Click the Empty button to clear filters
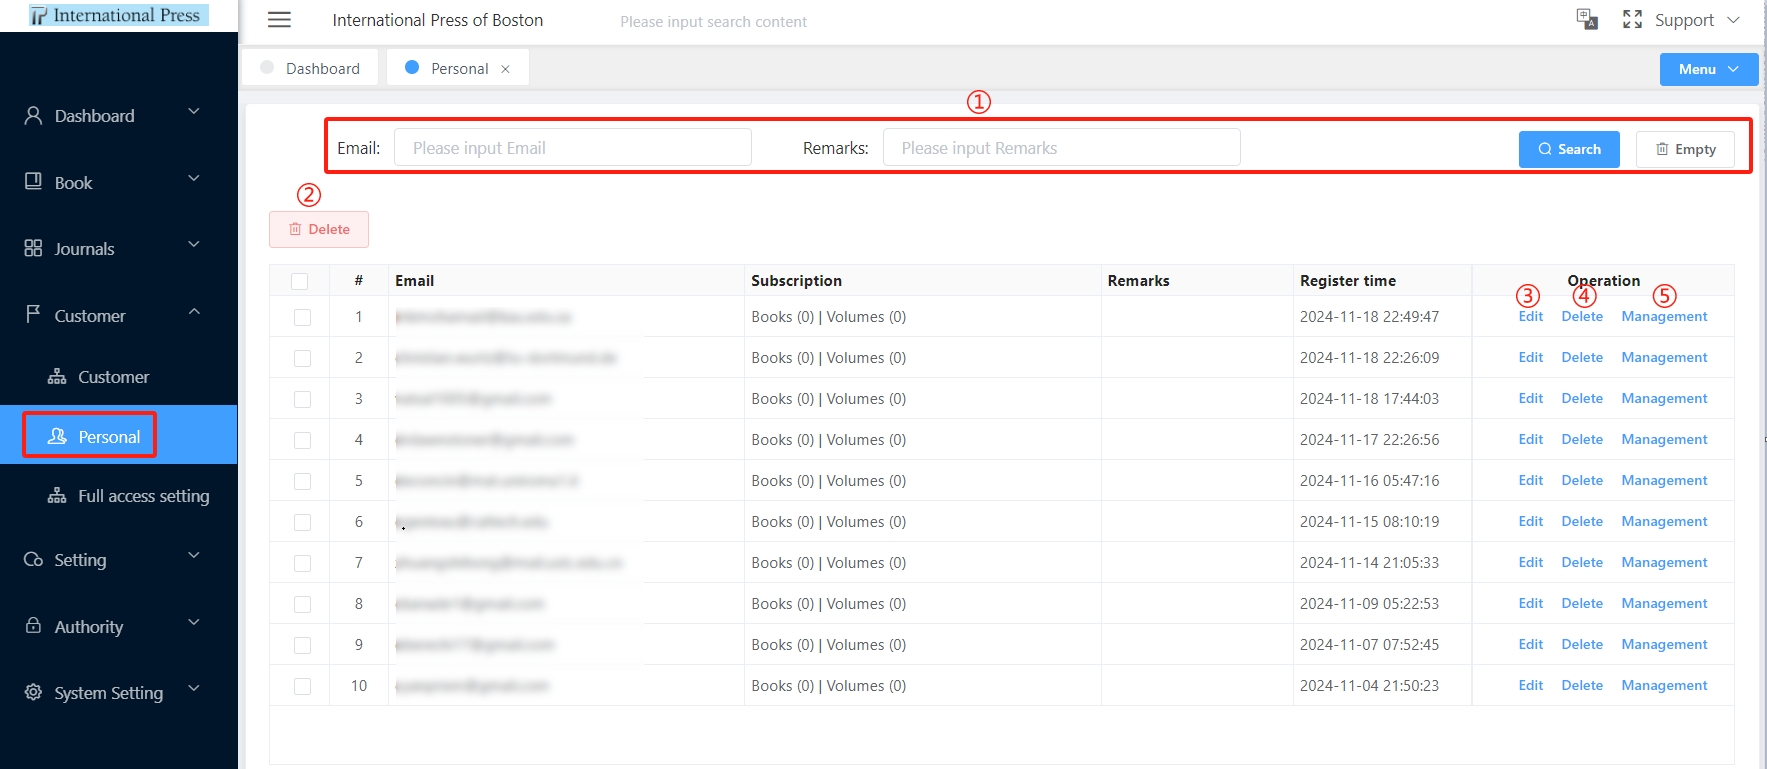 (x=1685, y=149)
